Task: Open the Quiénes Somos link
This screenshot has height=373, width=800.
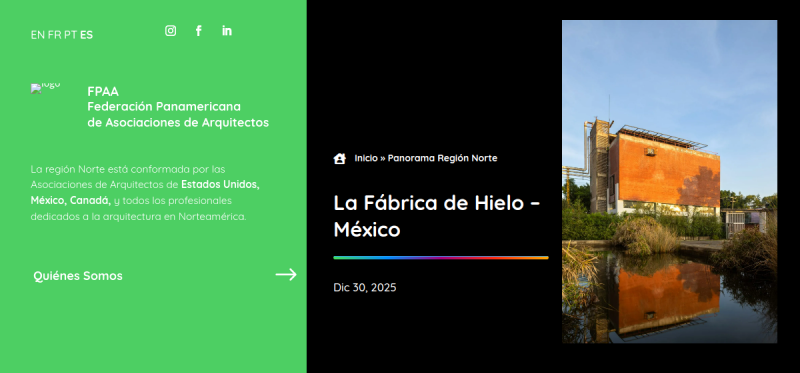Action: click(x=78, y=276)
